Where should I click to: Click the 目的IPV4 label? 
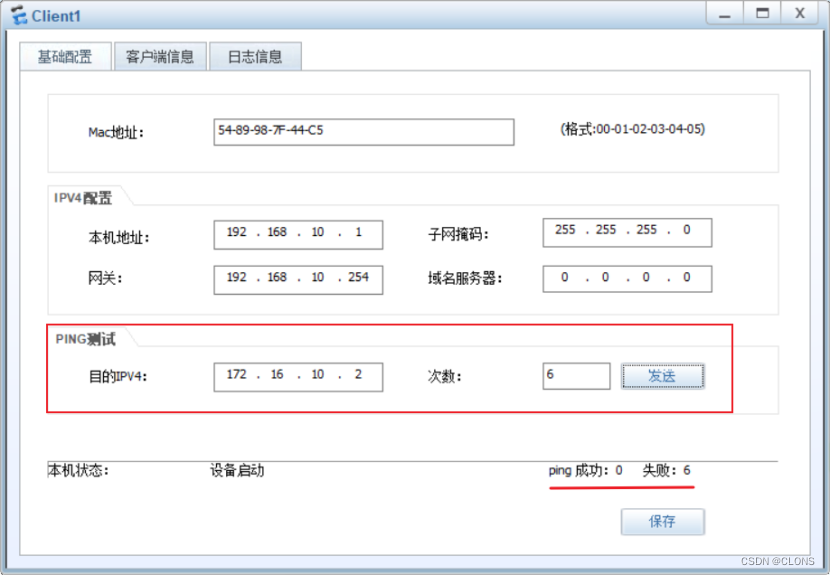click(x=118, y=376)
